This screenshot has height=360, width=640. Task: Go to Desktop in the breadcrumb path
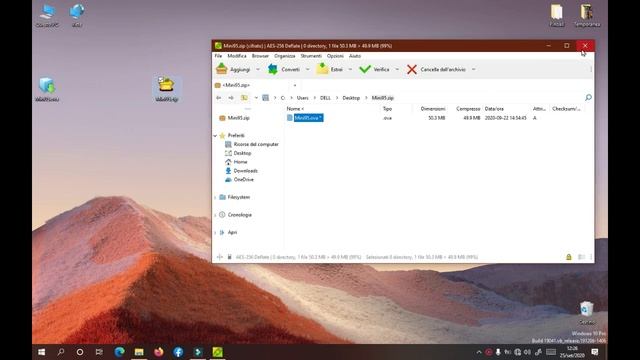point(351,98)
